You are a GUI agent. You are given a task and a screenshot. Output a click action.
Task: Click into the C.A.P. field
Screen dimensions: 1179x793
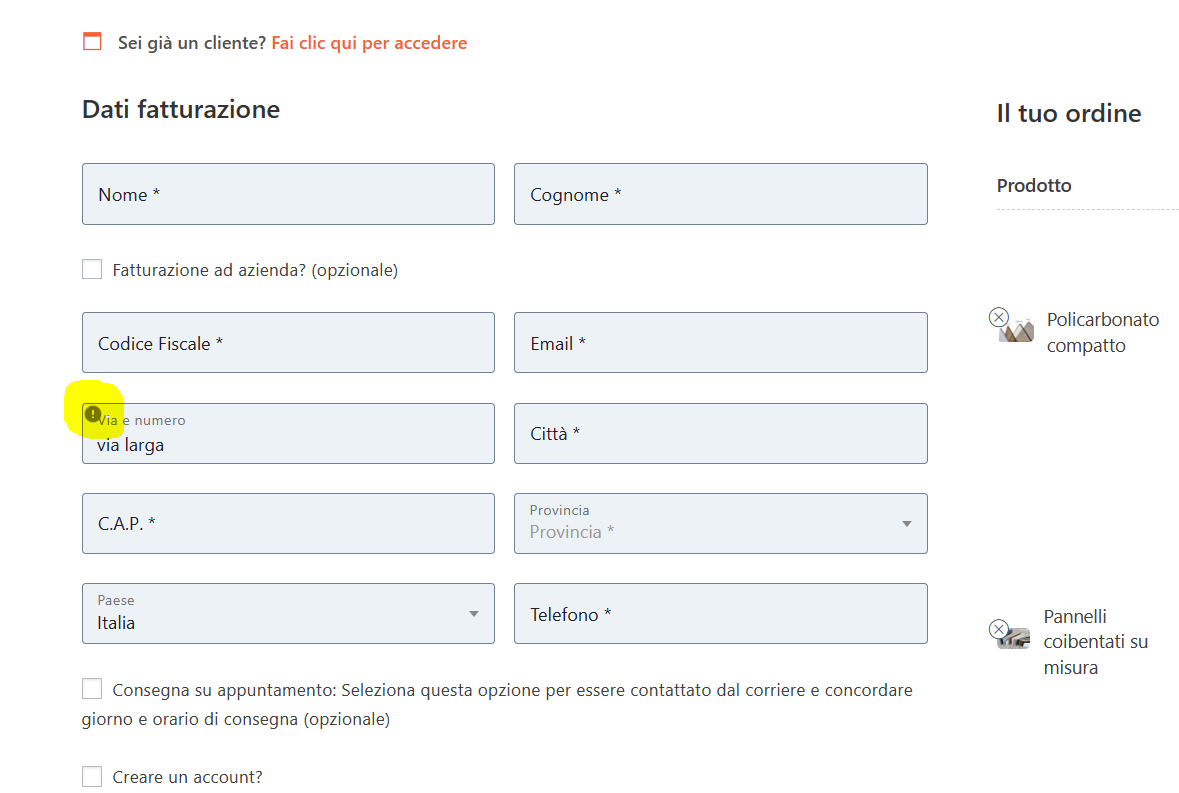(288, 524)
